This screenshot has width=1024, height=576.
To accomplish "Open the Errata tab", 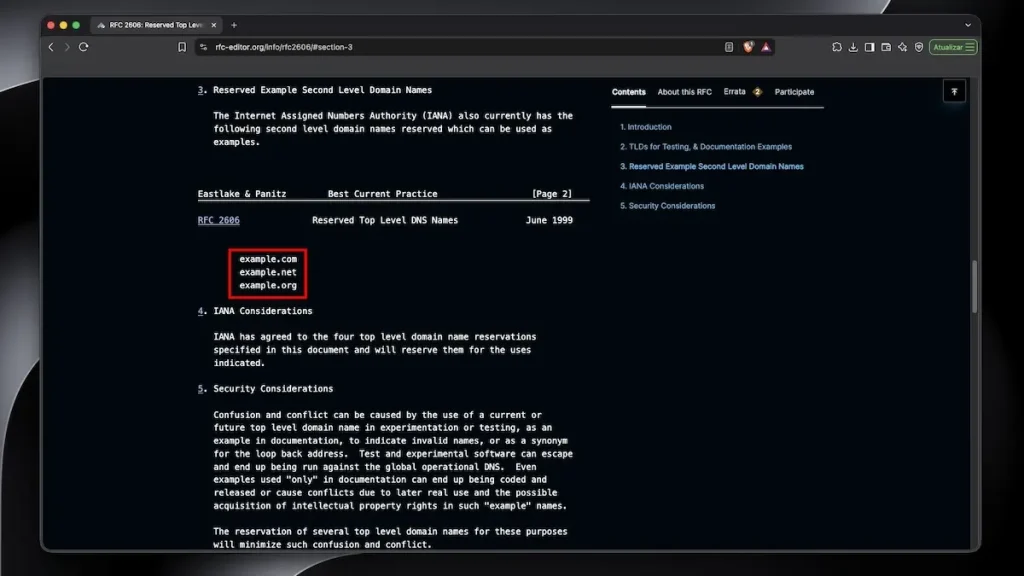I will pos(742,92).
